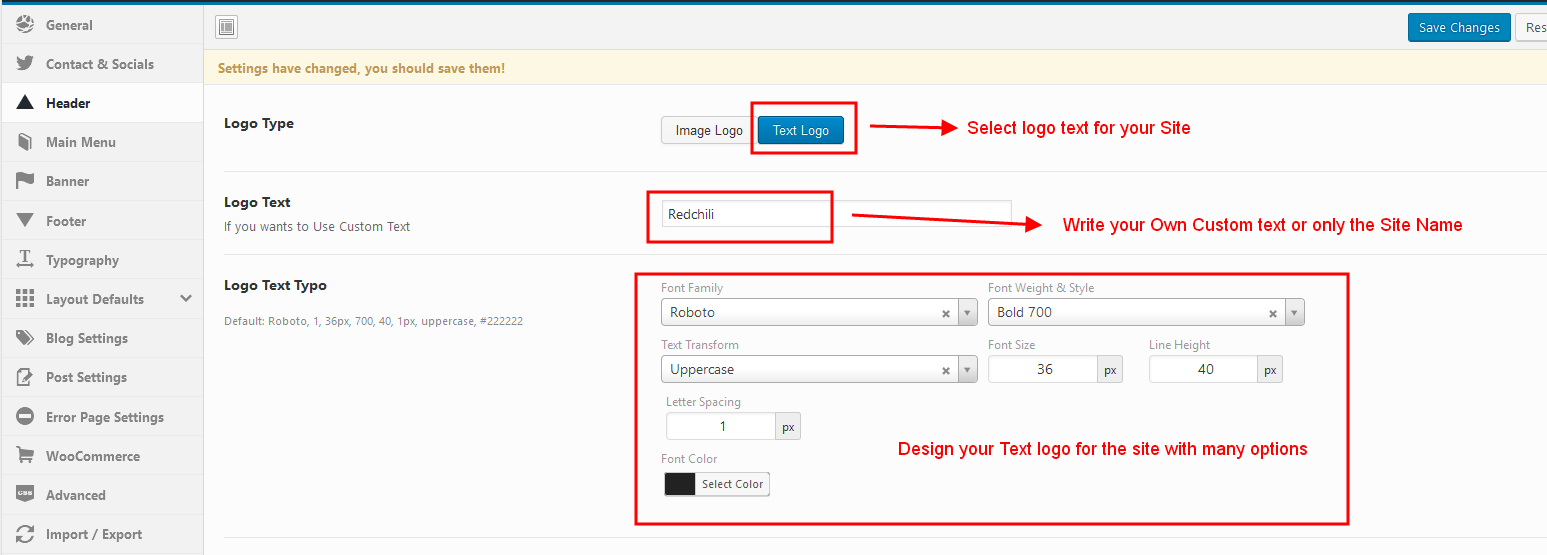The image size is (1547, 555).
Task: Clear the Bold 700 font weight selection
Action: tap(1272, 313)
